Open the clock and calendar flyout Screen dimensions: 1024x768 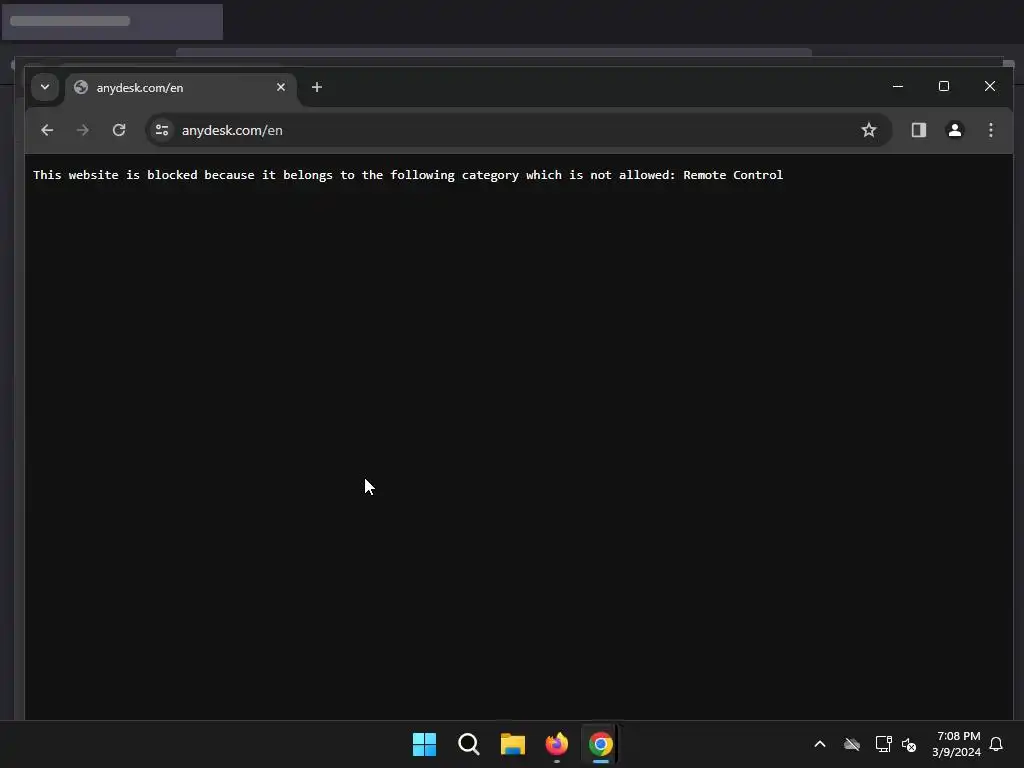coord(957,744)
